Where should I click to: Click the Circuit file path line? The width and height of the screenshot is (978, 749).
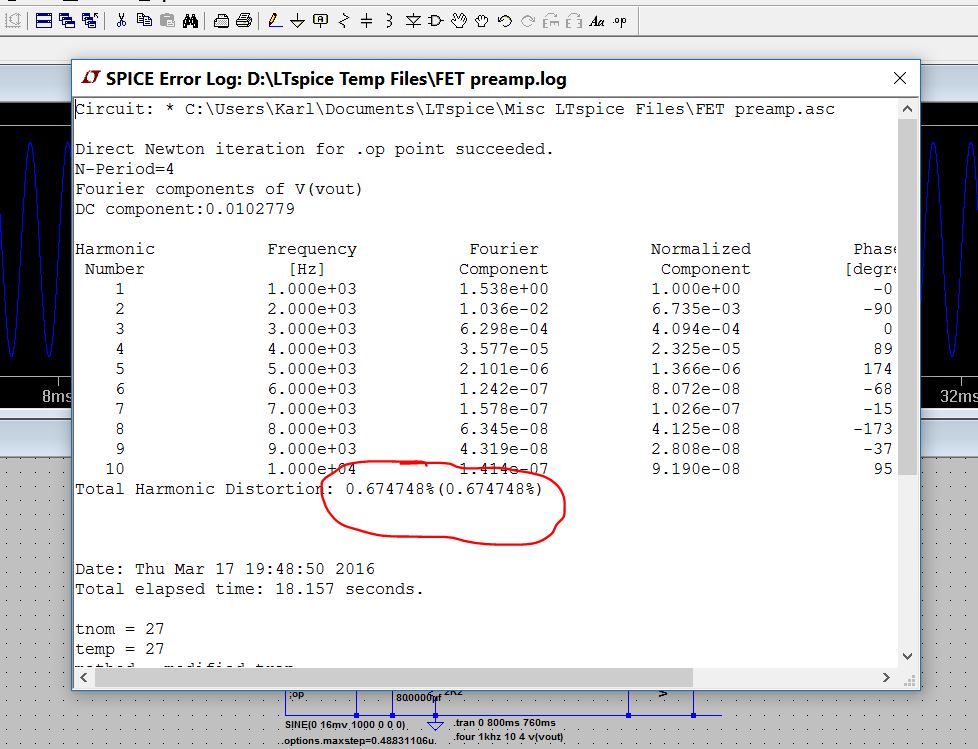[455, 109]
